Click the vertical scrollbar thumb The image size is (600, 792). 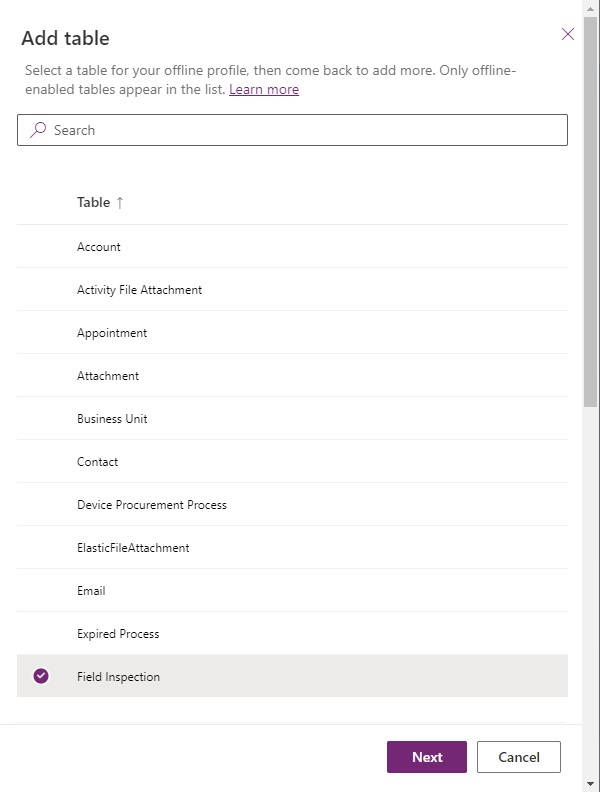pos(590,212)
